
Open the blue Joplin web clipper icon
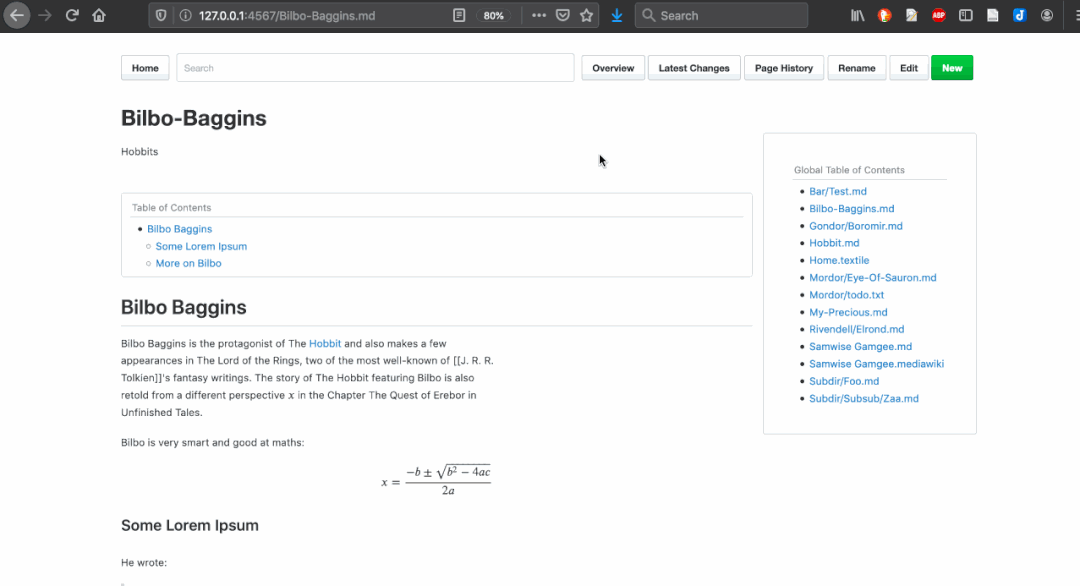(x=1019, y=15)
